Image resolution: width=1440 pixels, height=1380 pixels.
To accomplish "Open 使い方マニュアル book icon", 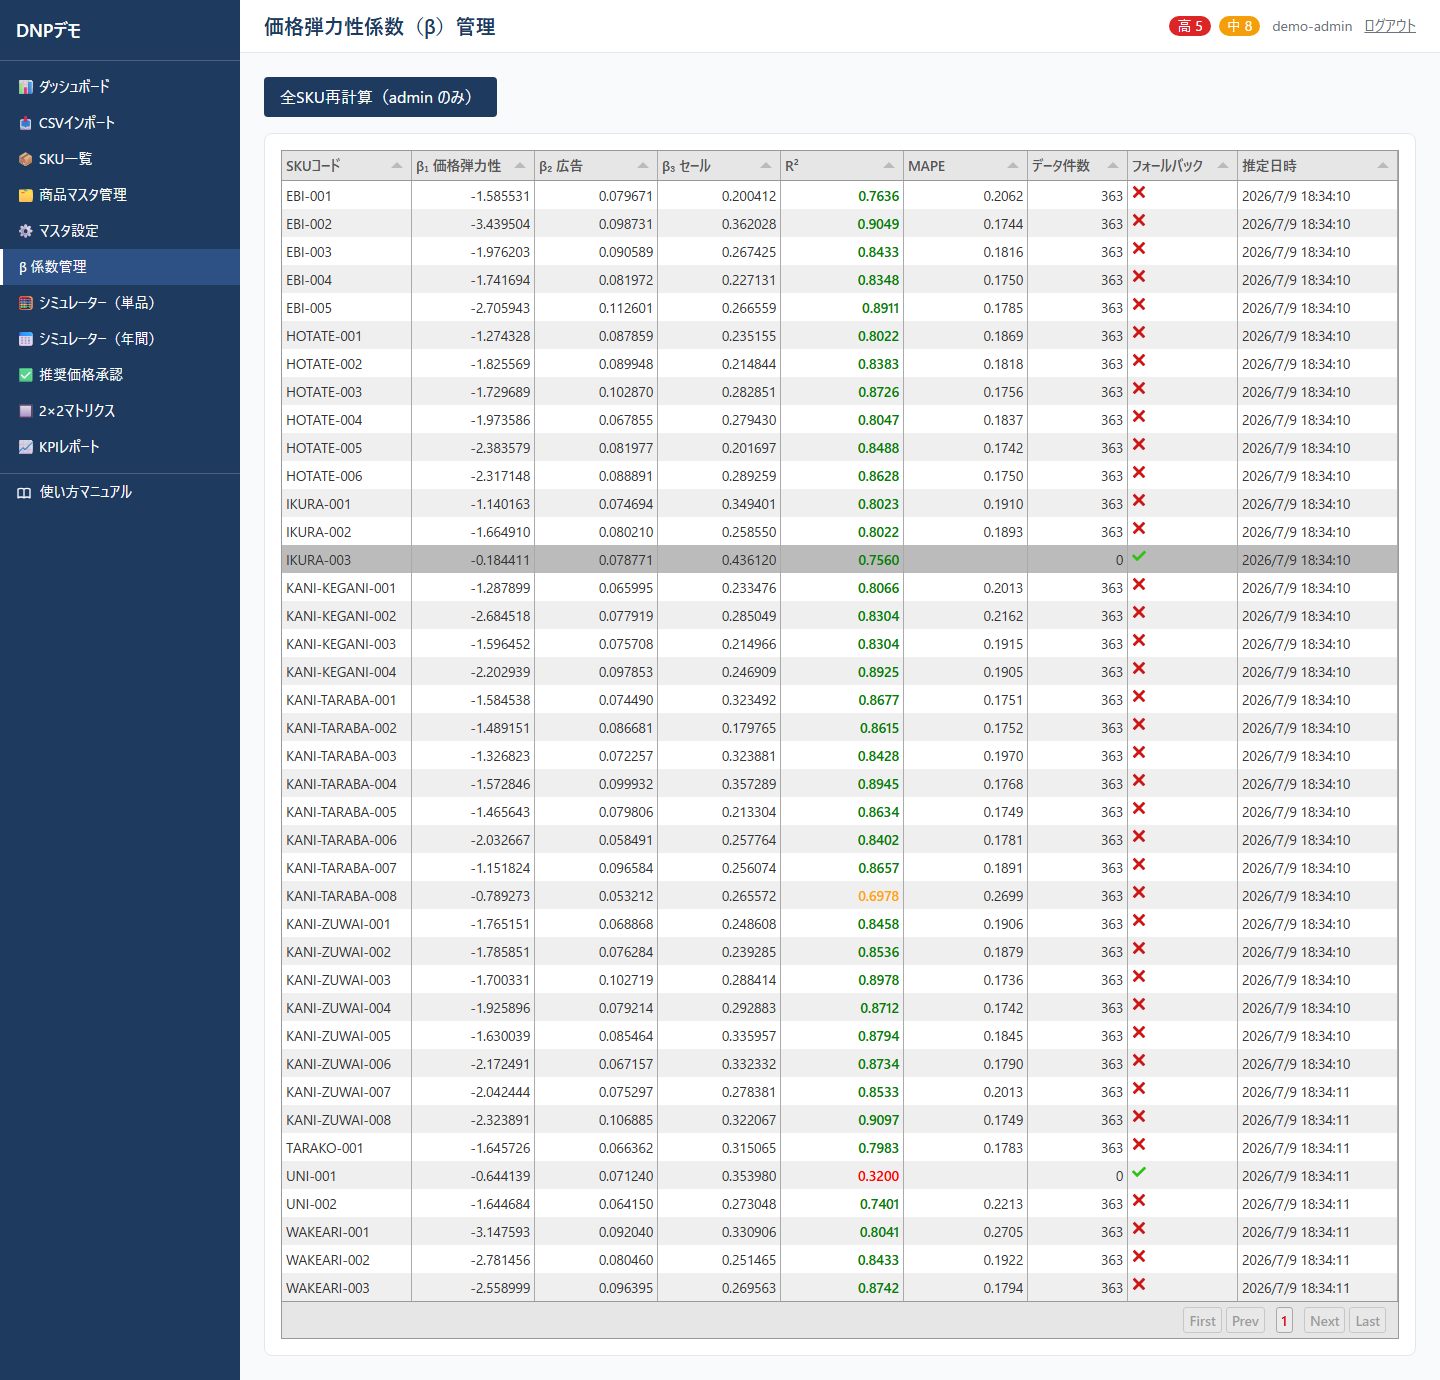I will tap(24, 492).
